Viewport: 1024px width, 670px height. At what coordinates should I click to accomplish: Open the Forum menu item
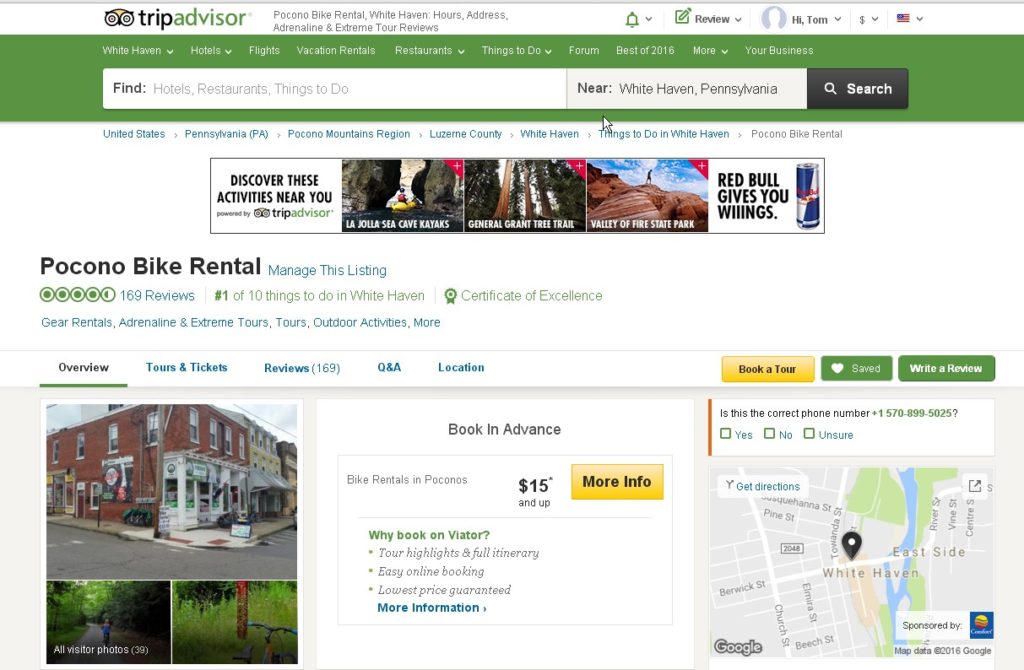tap(584, 50)
